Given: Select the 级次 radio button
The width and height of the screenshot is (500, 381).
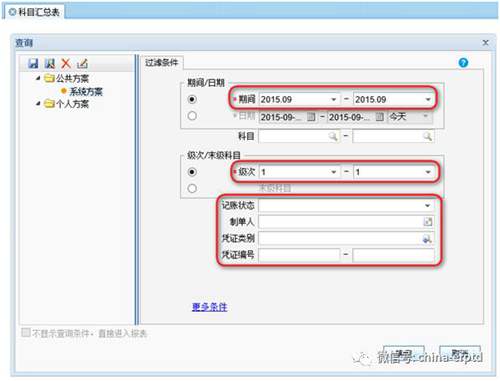Looking at the screenshot, I should tap(192, 172).
